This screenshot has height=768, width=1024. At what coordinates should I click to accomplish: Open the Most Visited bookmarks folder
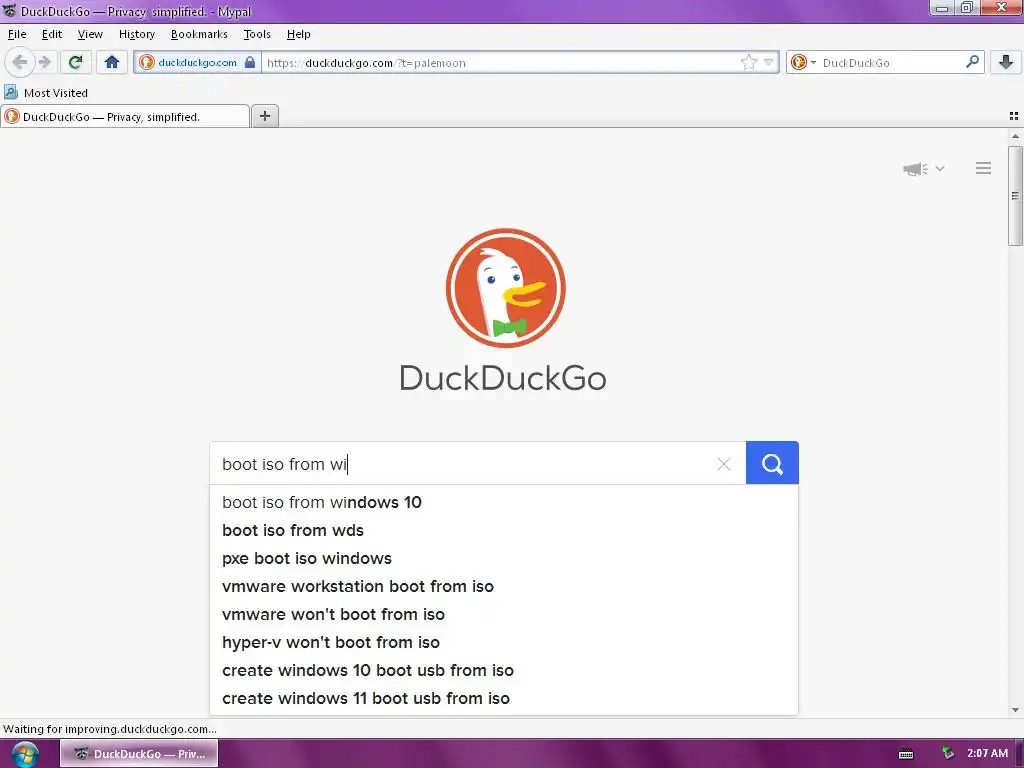(x=46, y=93)
